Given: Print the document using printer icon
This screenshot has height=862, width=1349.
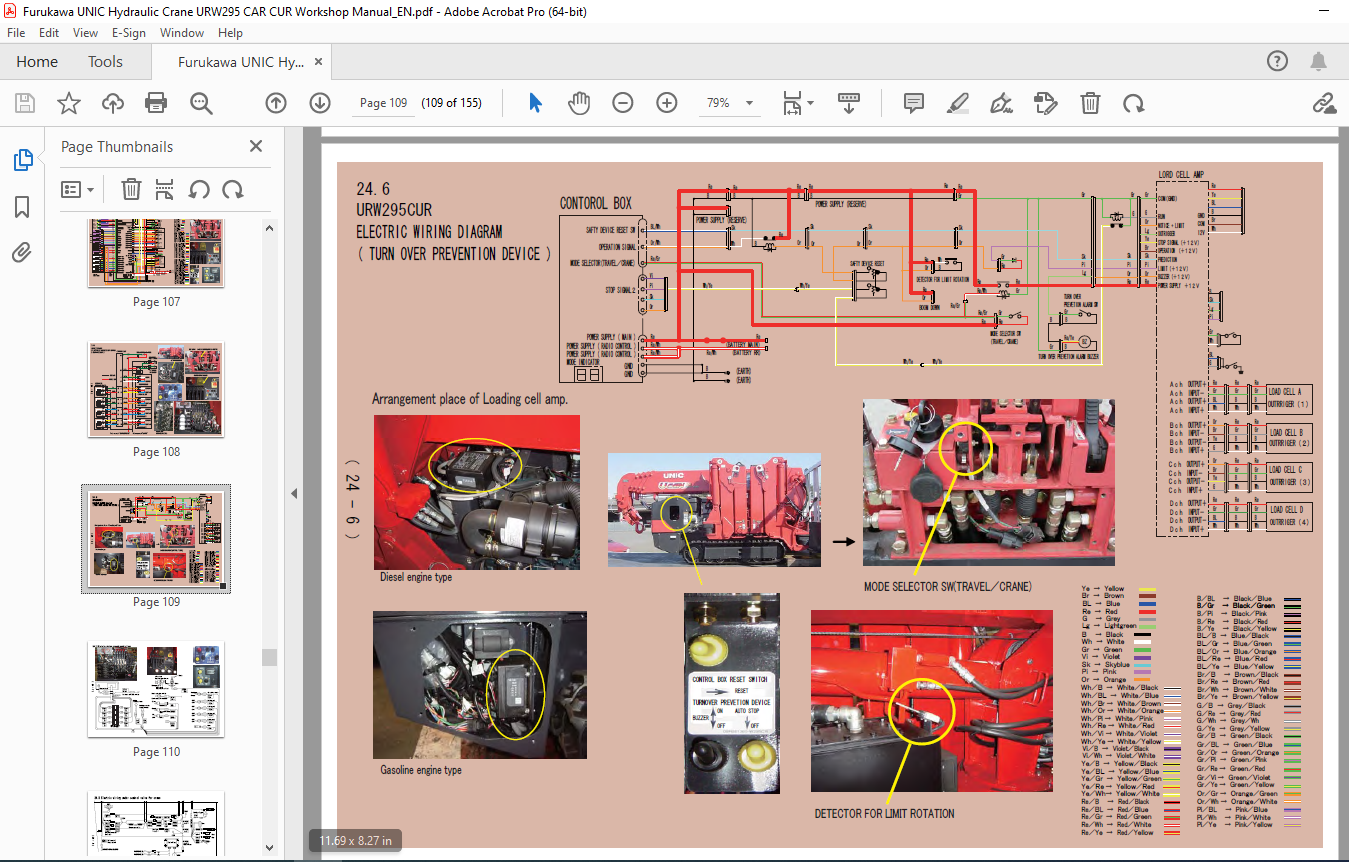Looking at the screenshot, I should pos(156,103).
